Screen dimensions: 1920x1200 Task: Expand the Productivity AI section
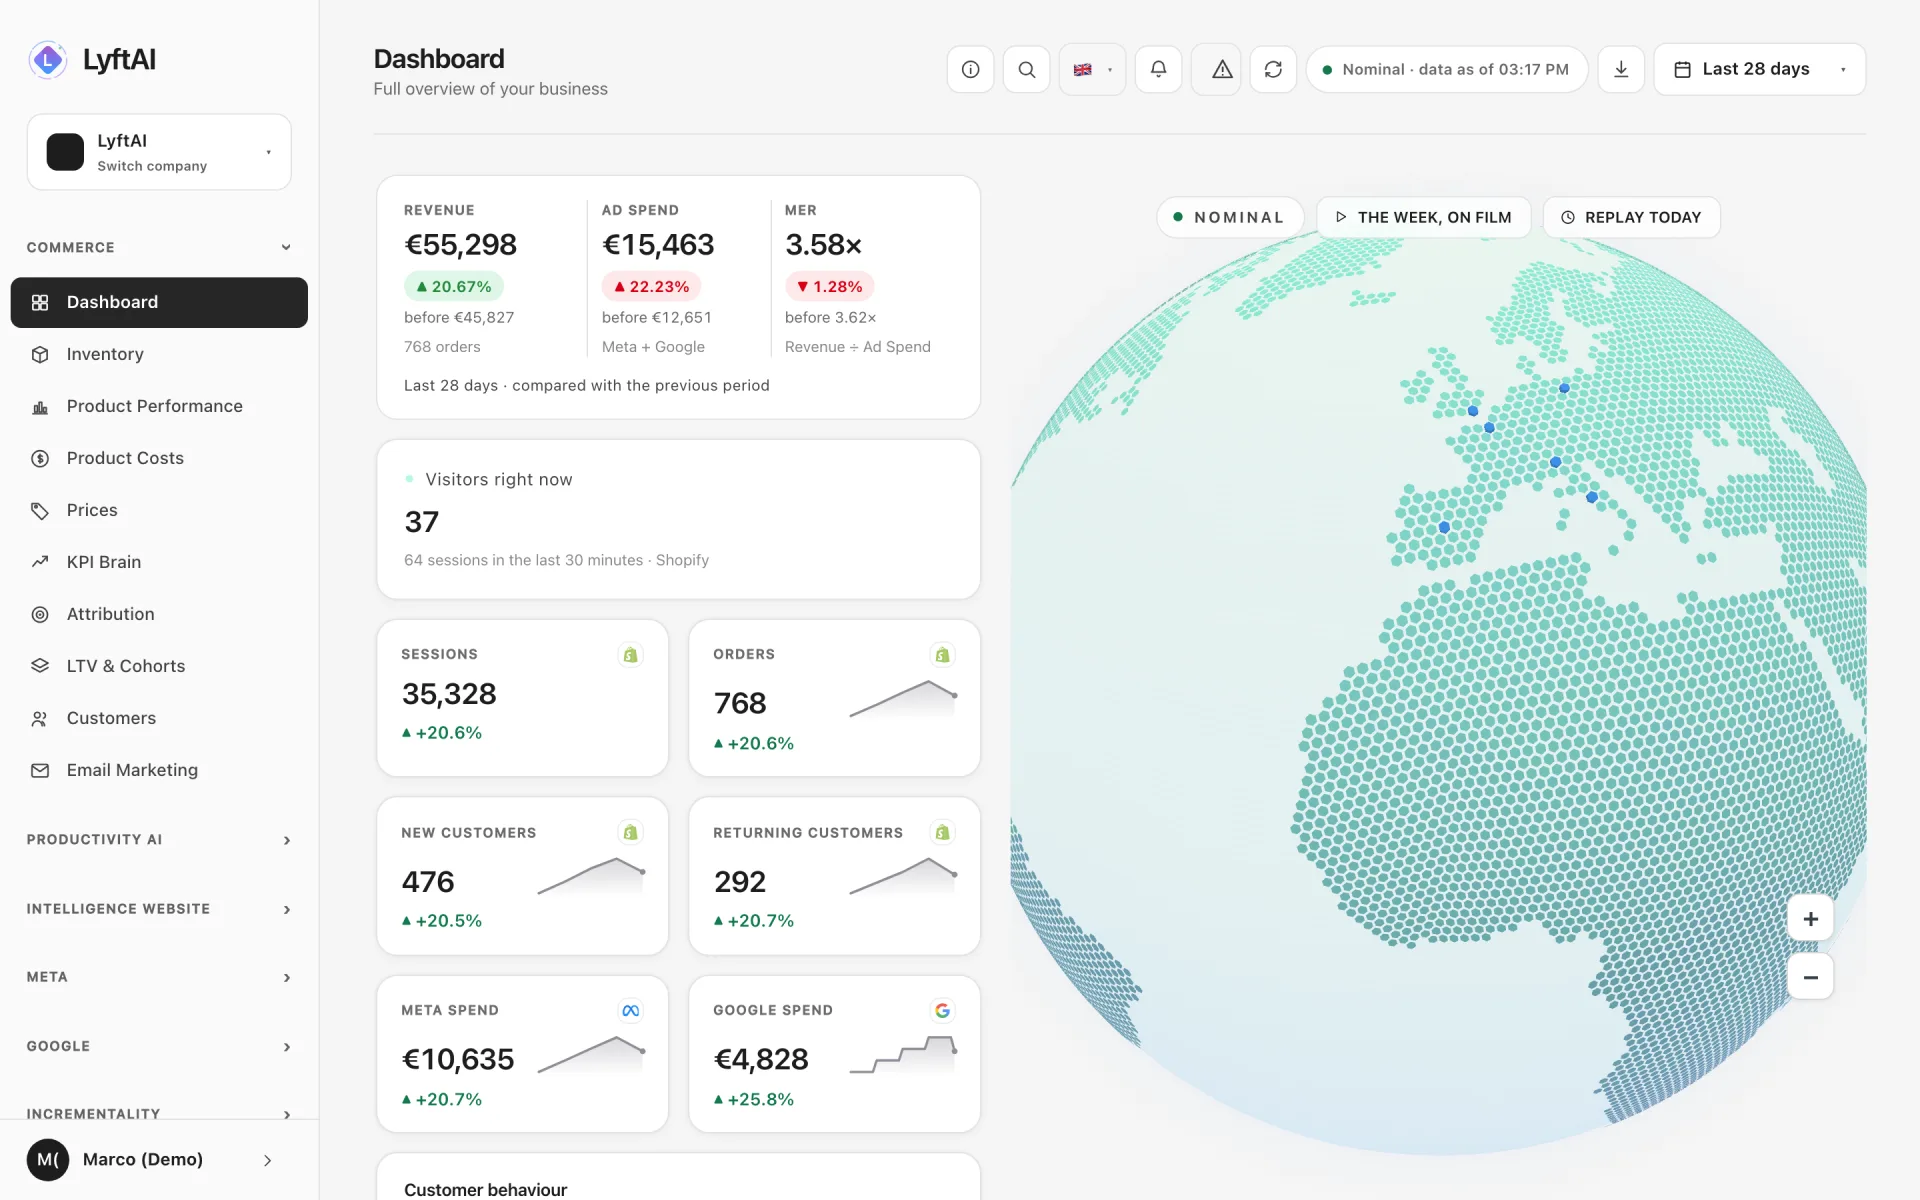159,840
